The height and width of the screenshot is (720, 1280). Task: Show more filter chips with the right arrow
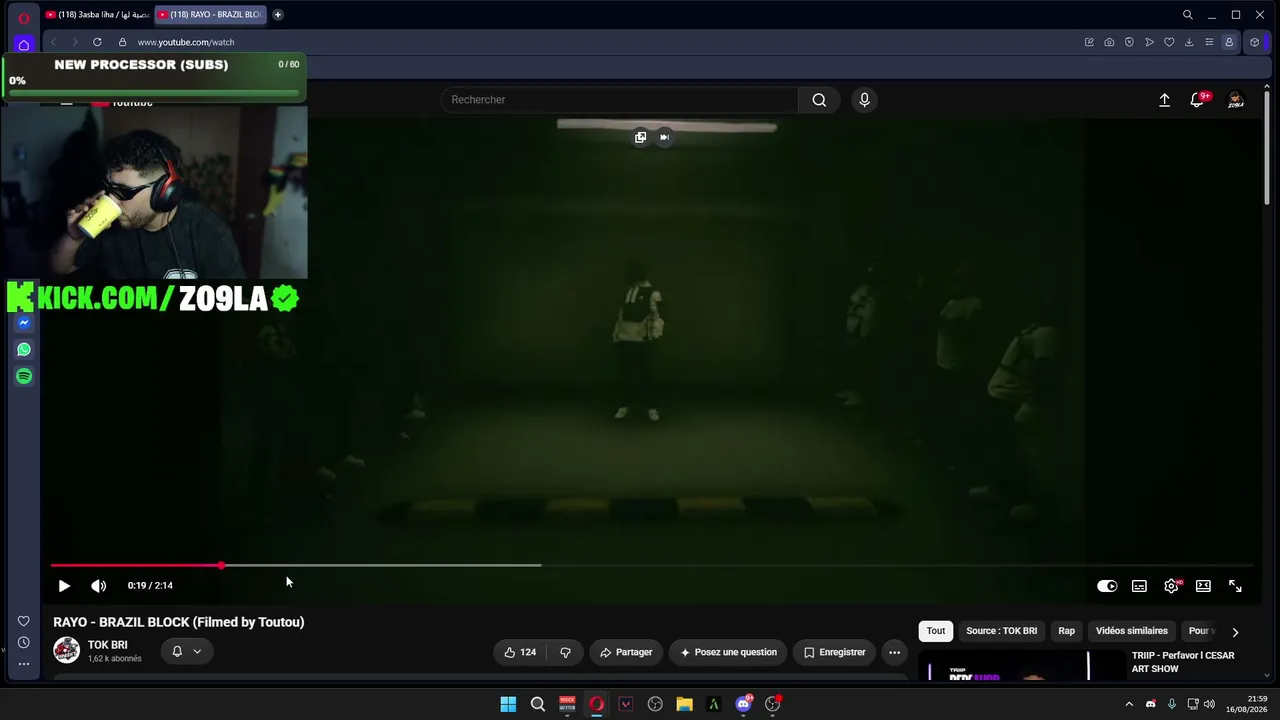[x=1235, y=632]
